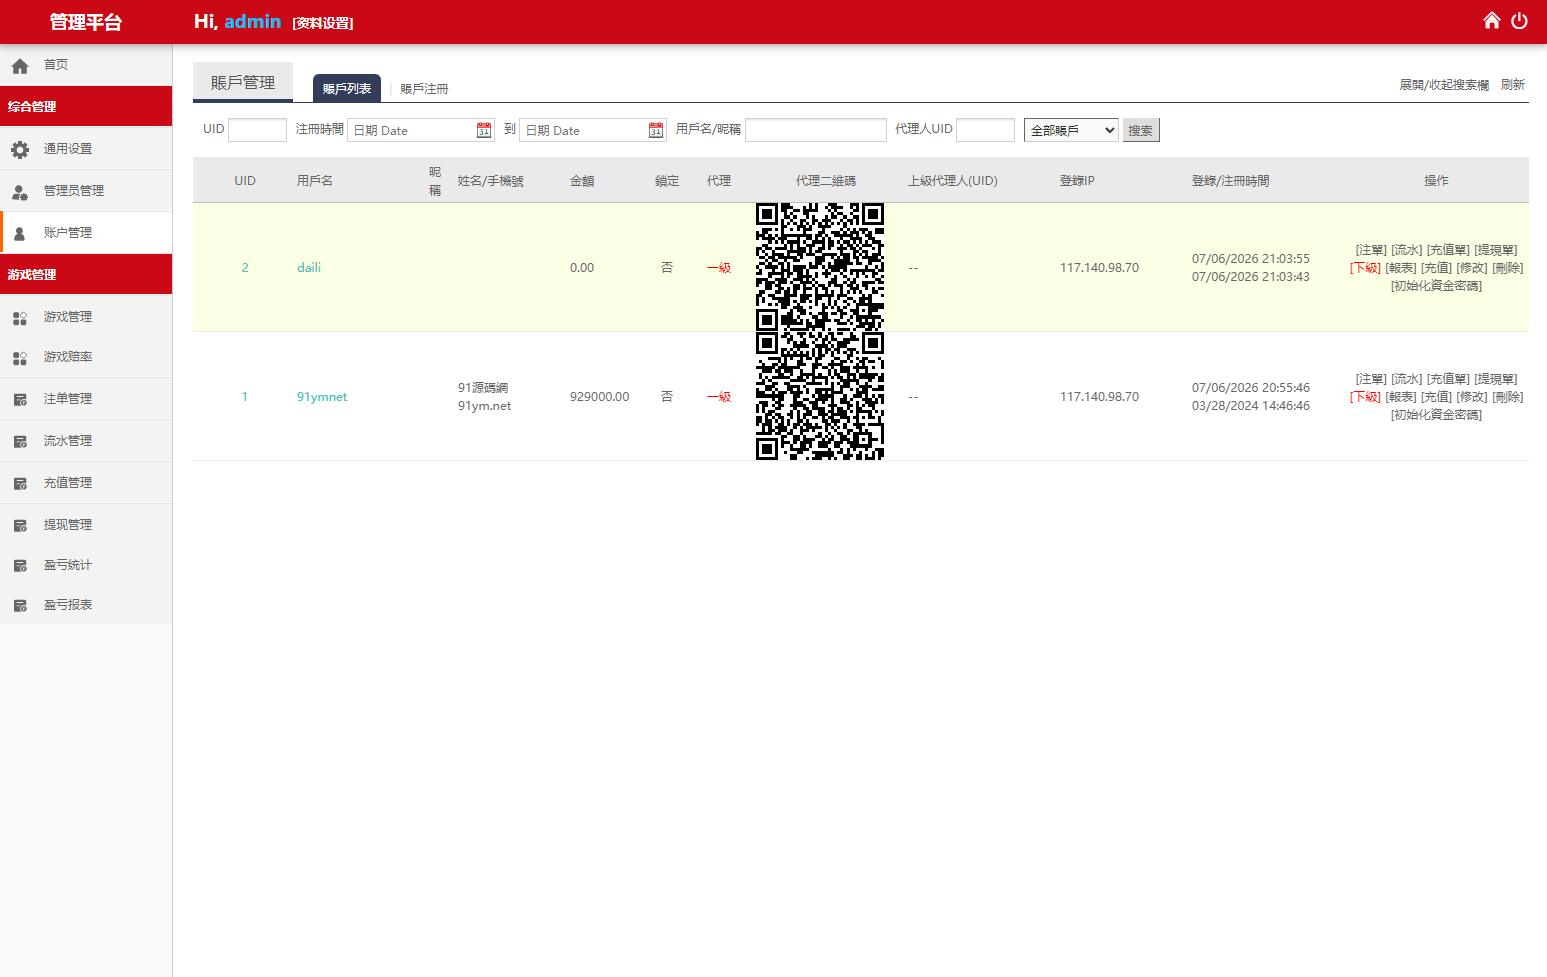Click the gear icon beside 通用设置

click(20, 150)
